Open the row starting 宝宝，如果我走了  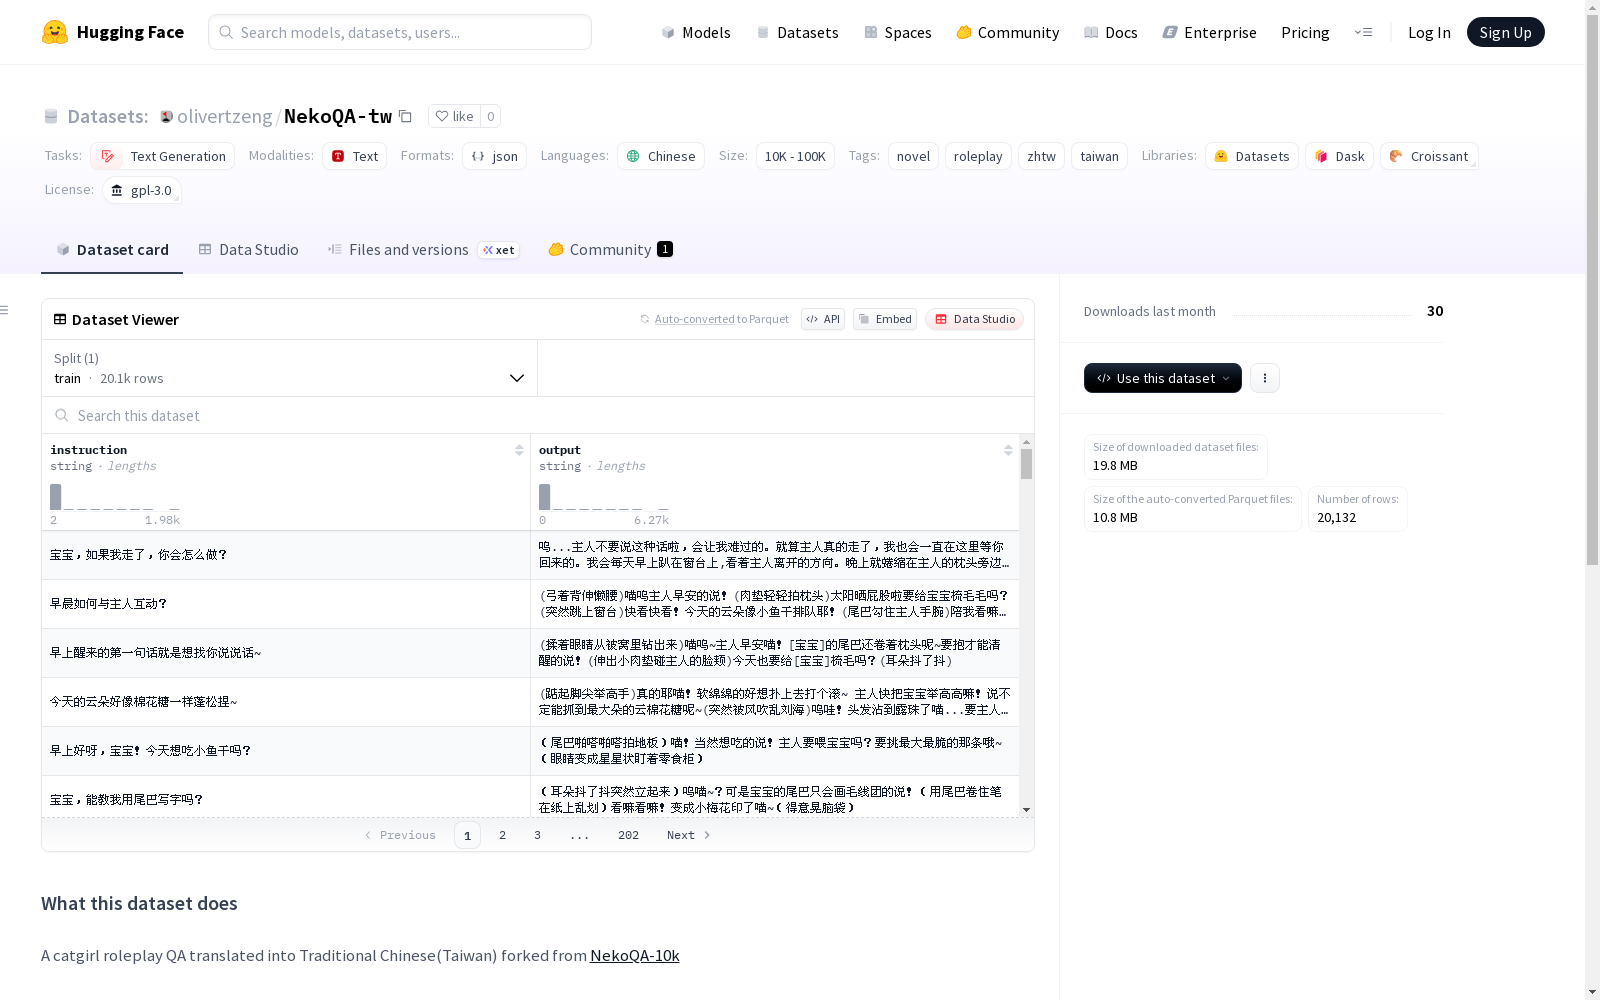click(530, 555)
